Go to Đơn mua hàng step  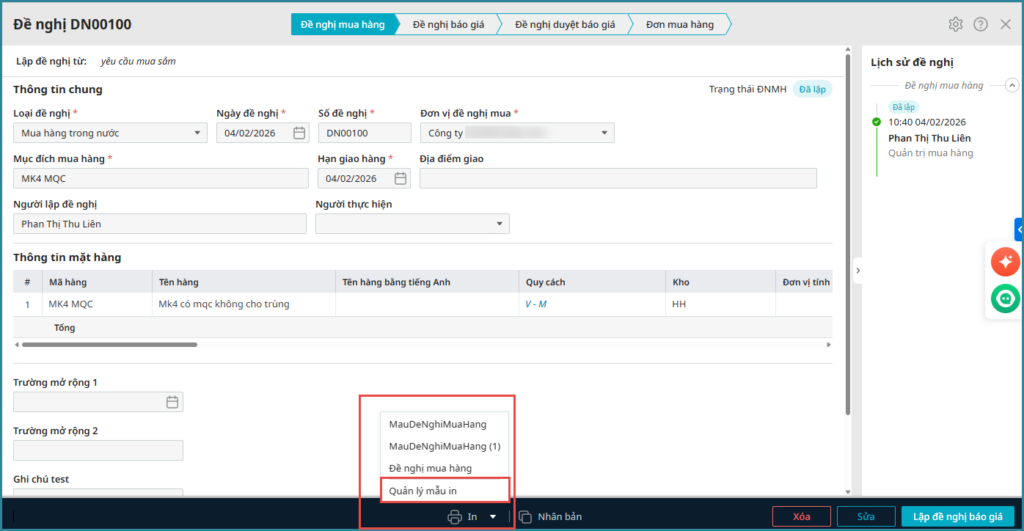pos(680,24)
